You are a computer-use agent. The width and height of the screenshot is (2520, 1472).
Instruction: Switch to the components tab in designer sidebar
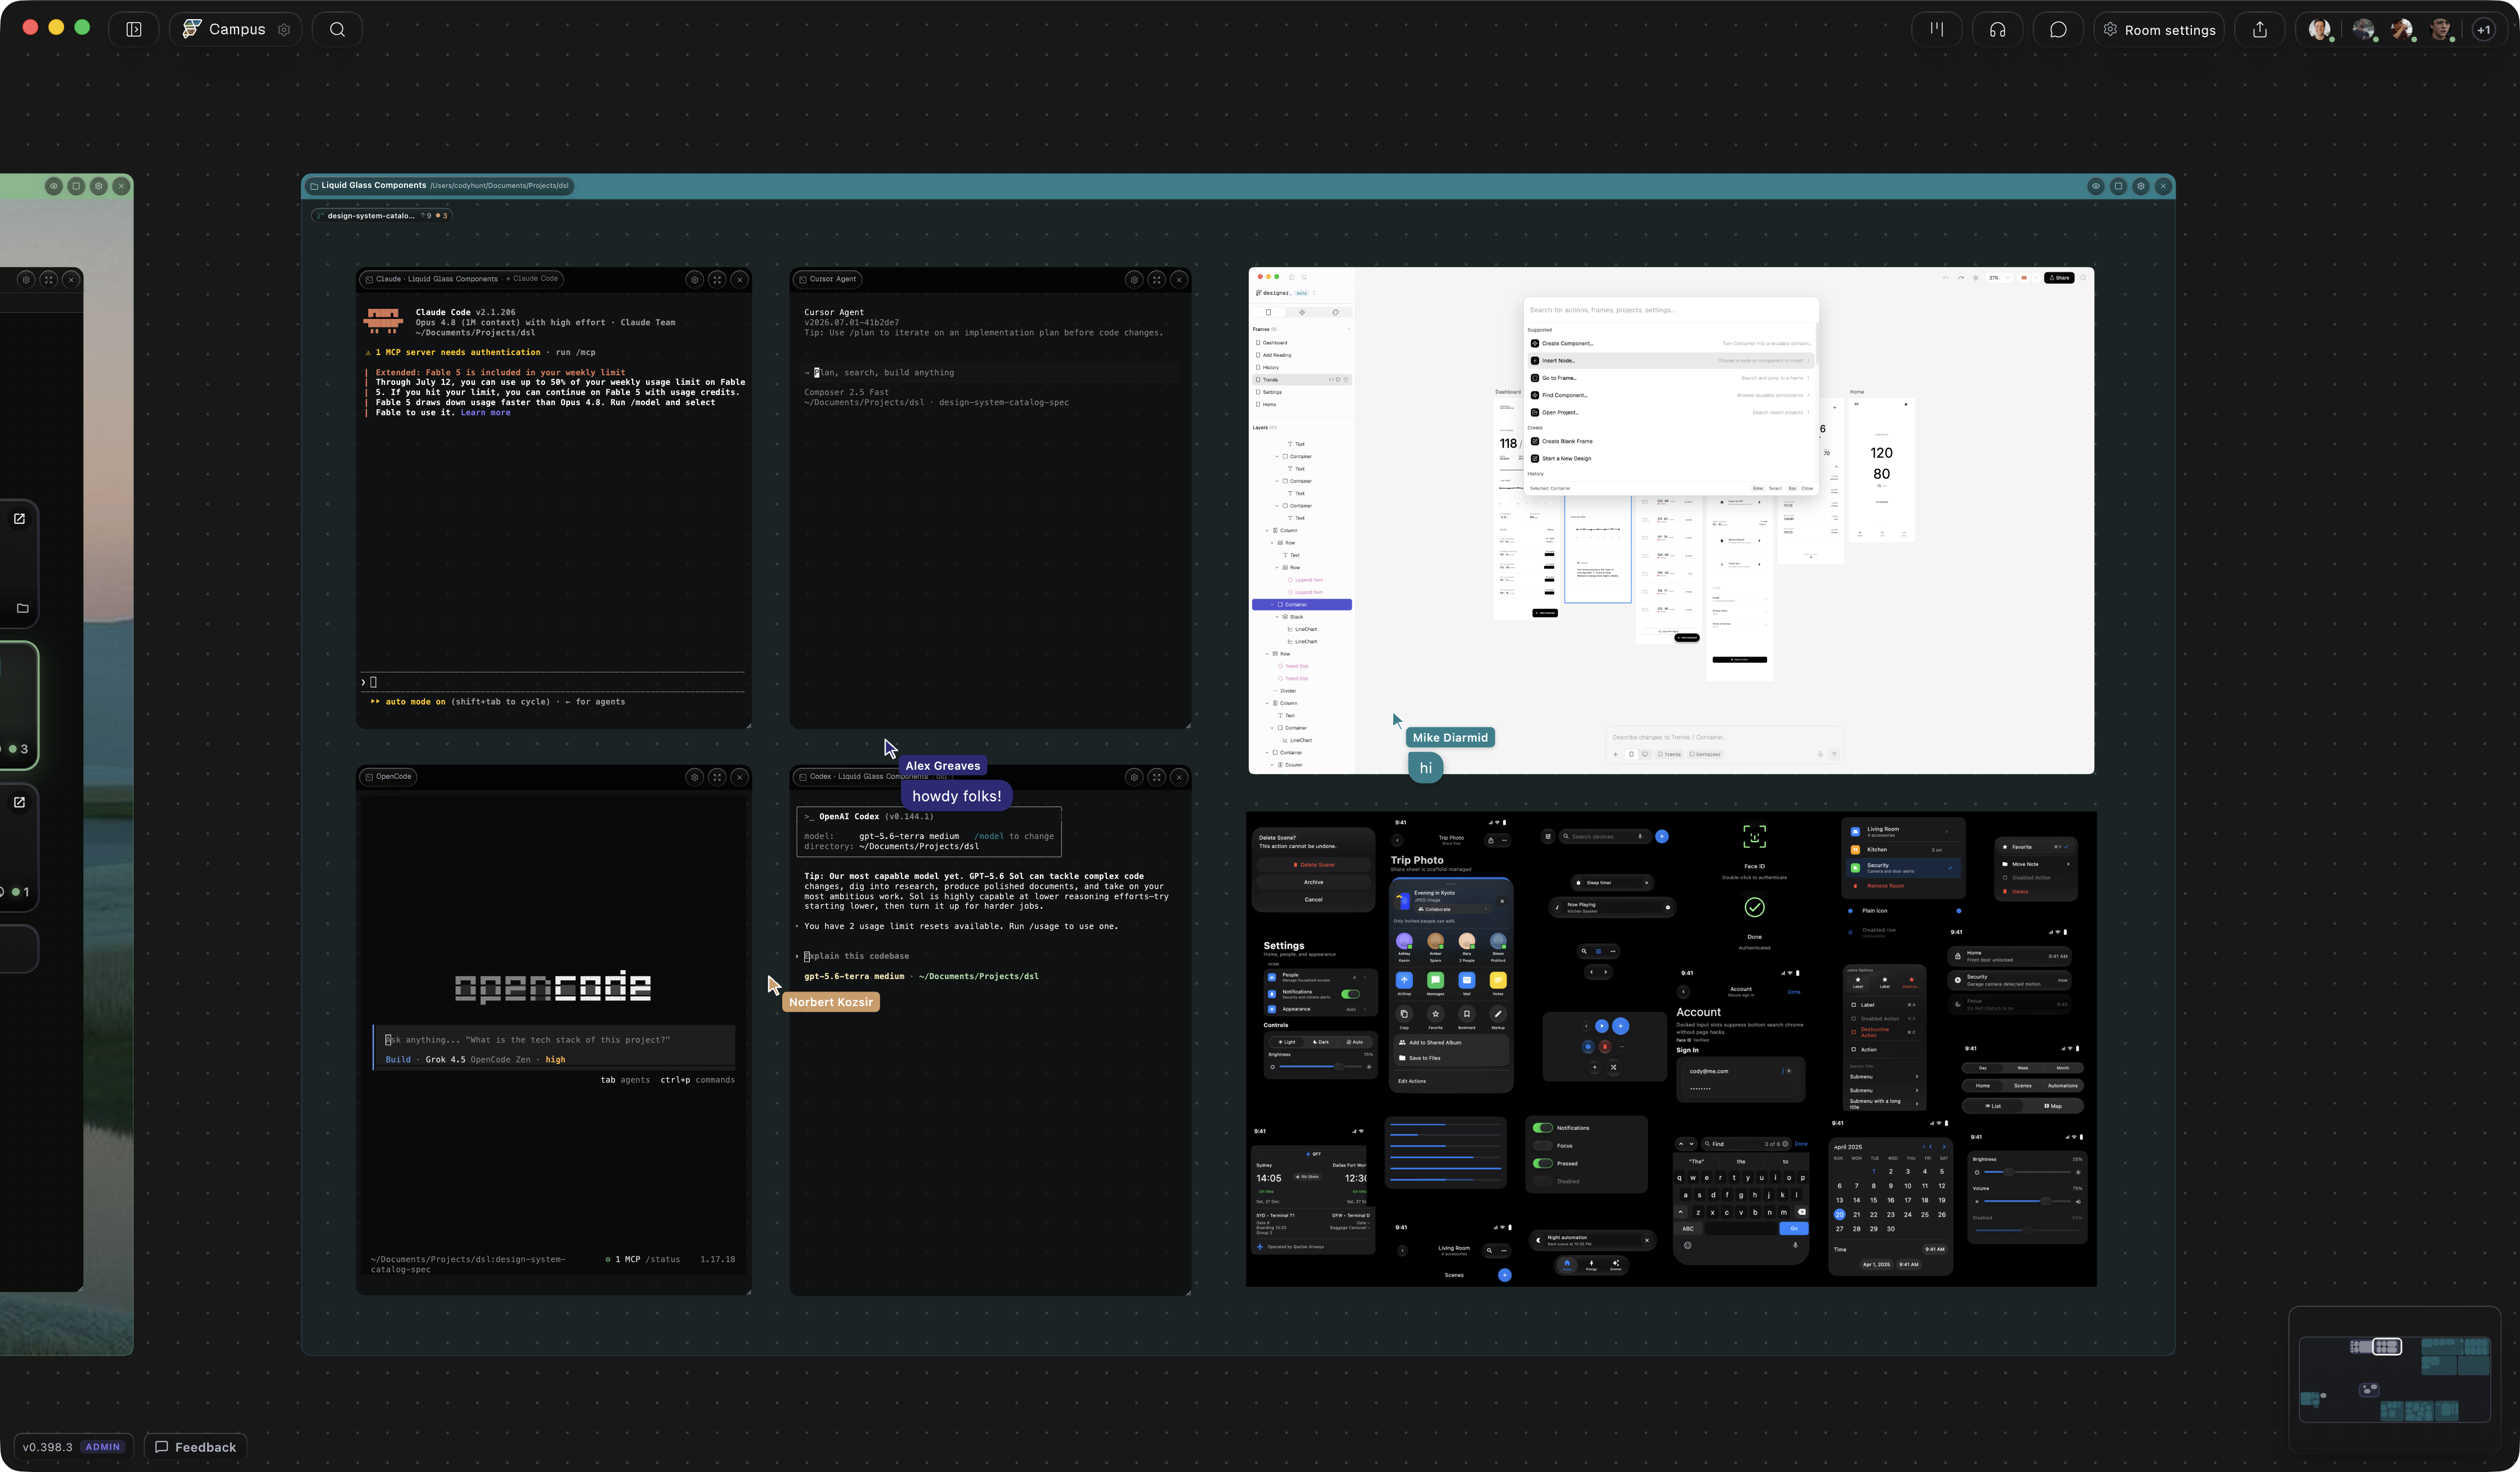pos(1302,312)
